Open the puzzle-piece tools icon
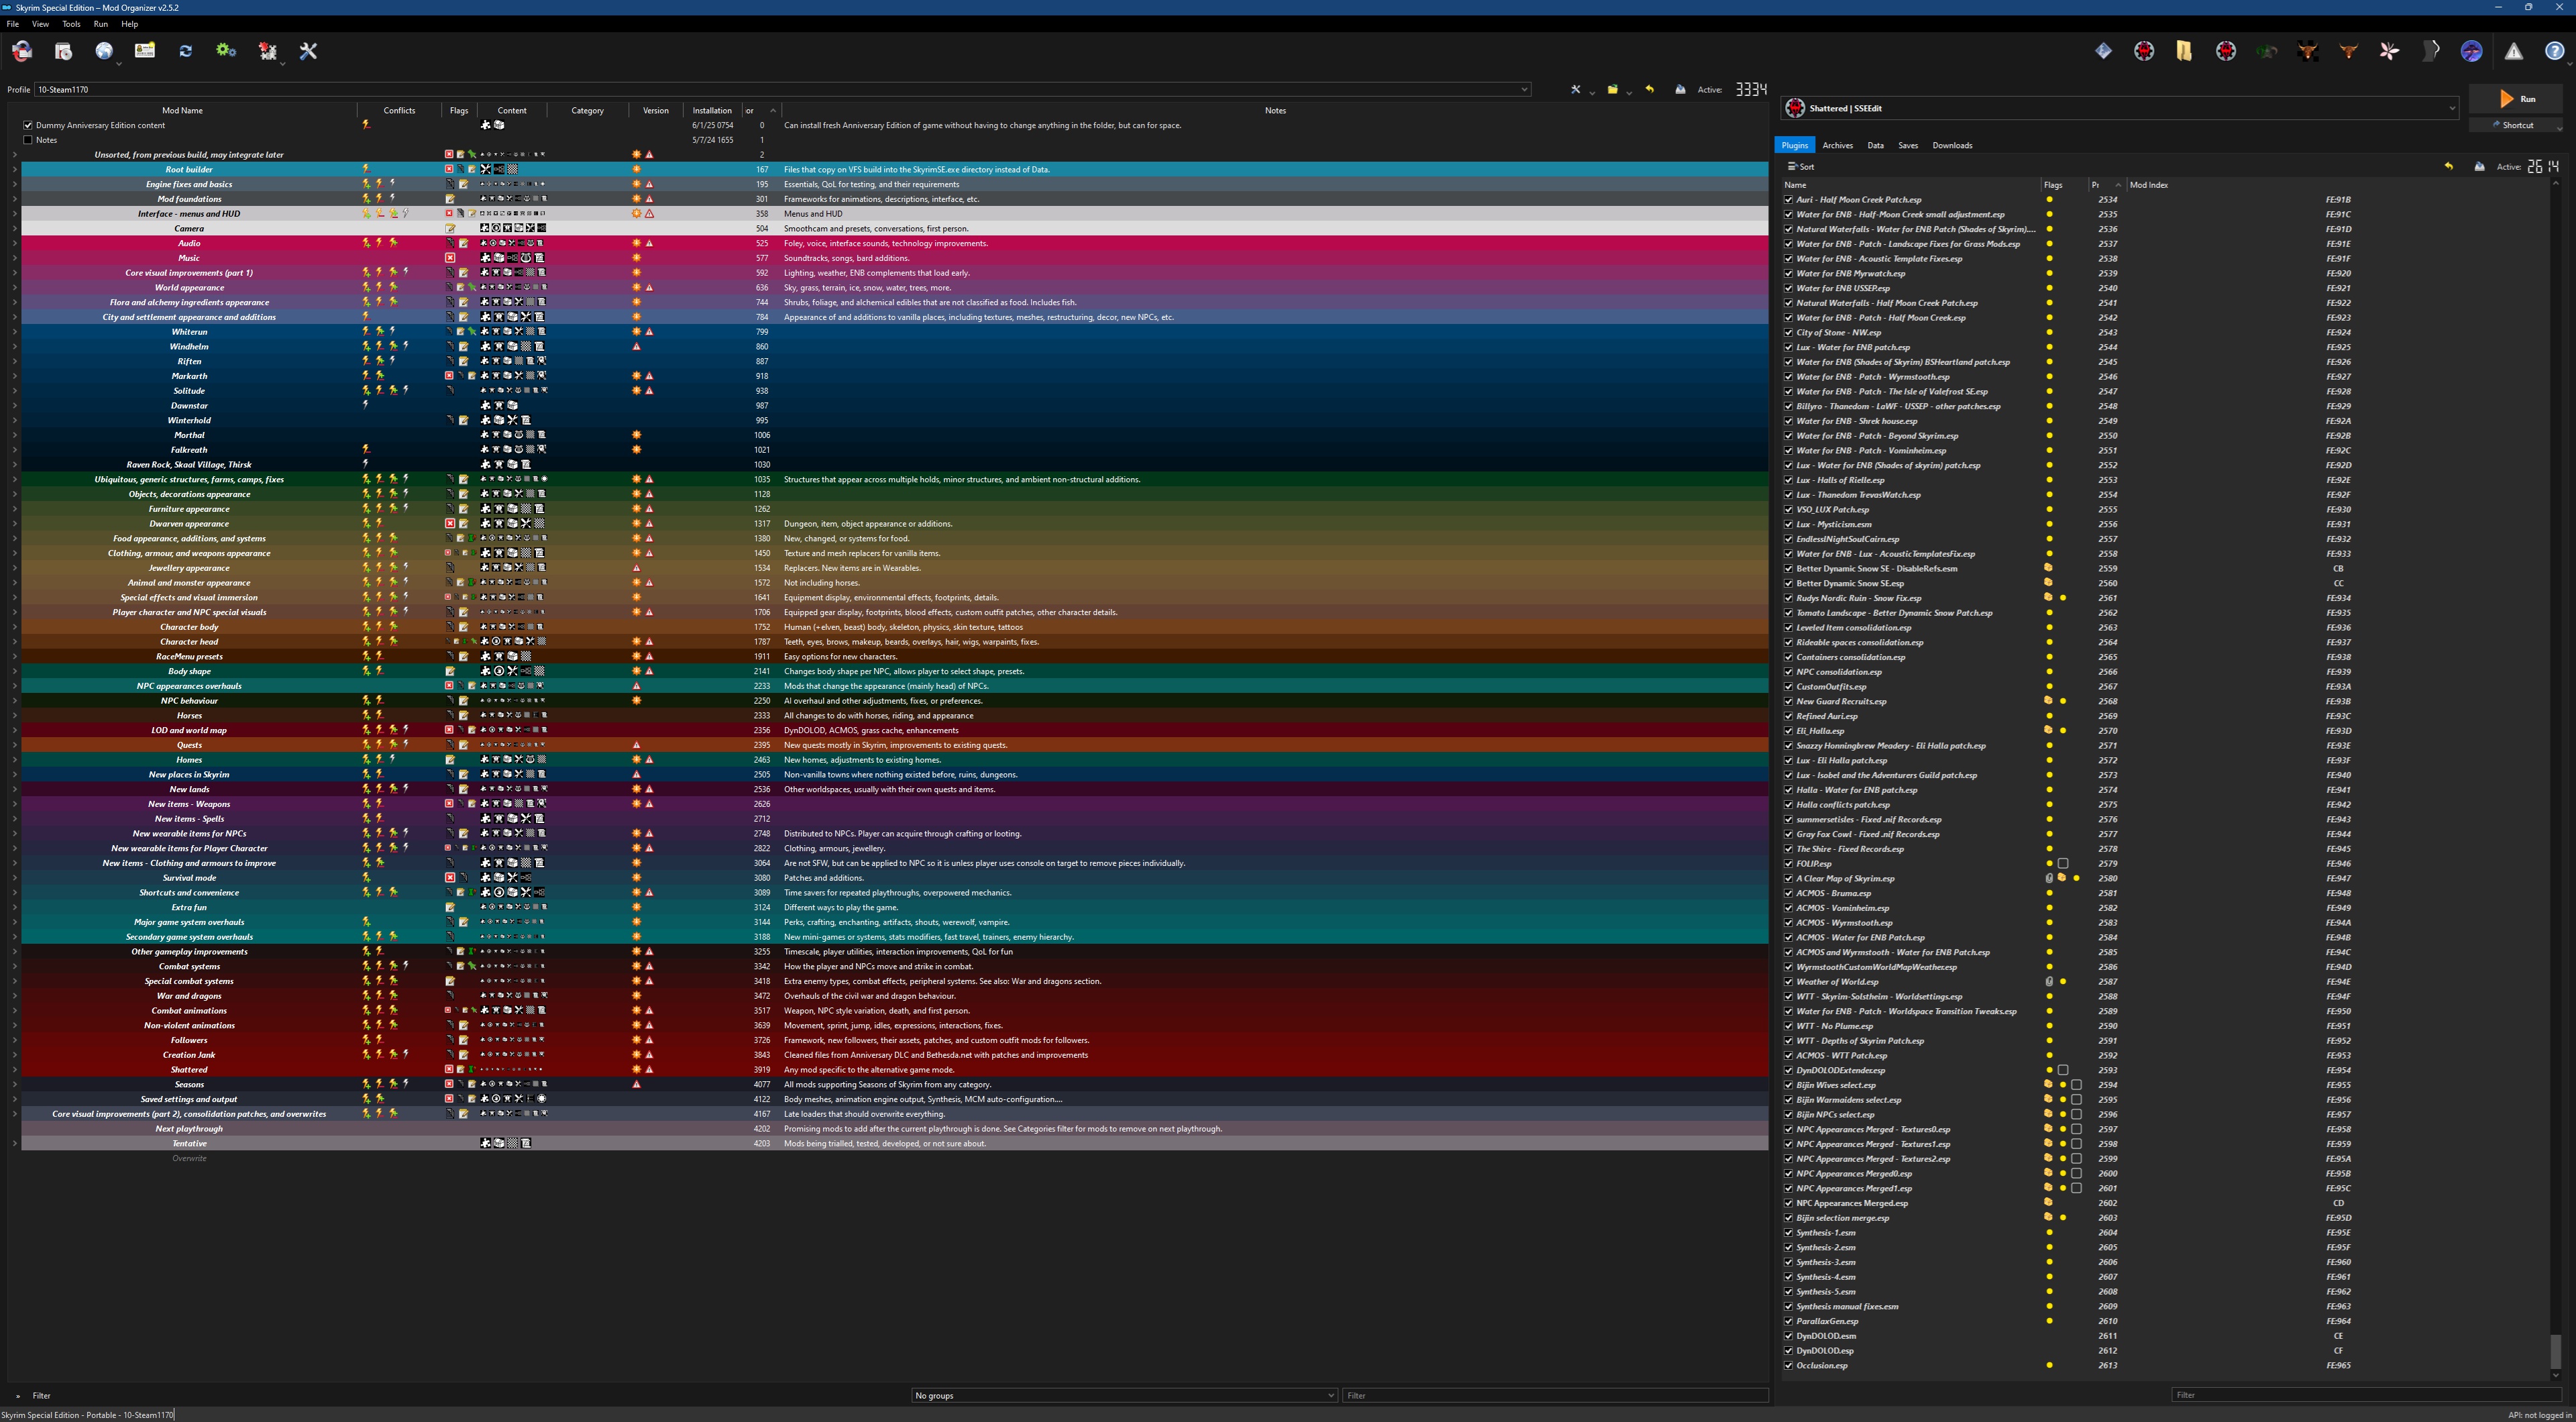The image size is (2576, 1422). point(267,51)
